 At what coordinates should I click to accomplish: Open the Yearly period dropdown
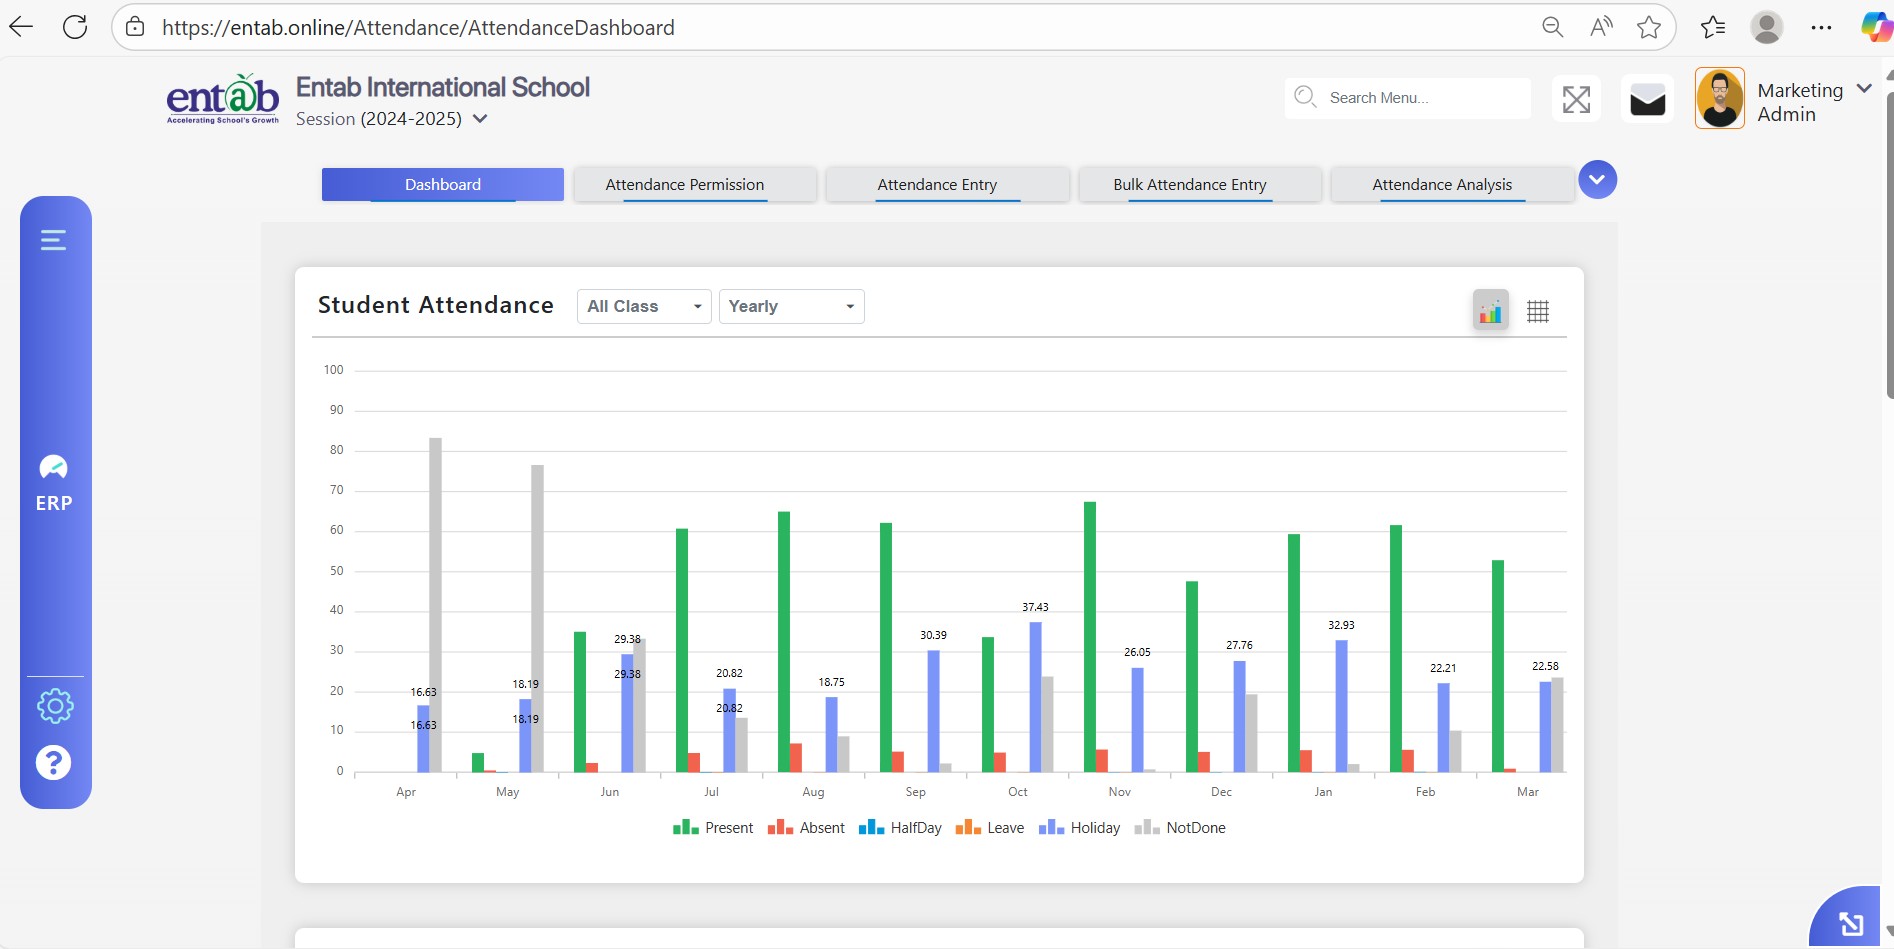click(791, 306)
